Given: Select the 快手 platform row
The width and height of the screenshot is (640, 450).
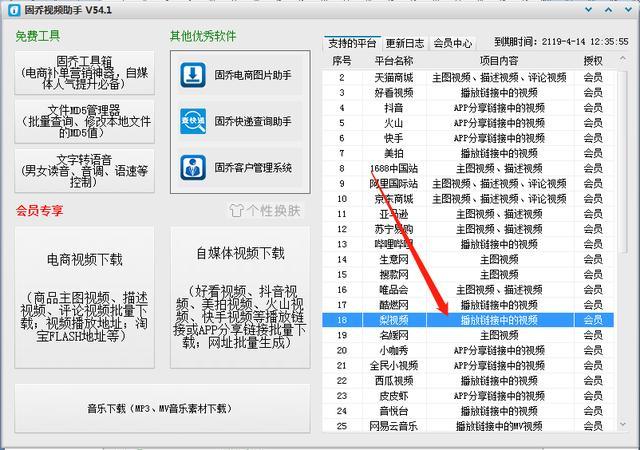Looking at the screenshot, I should pos(468,138).
